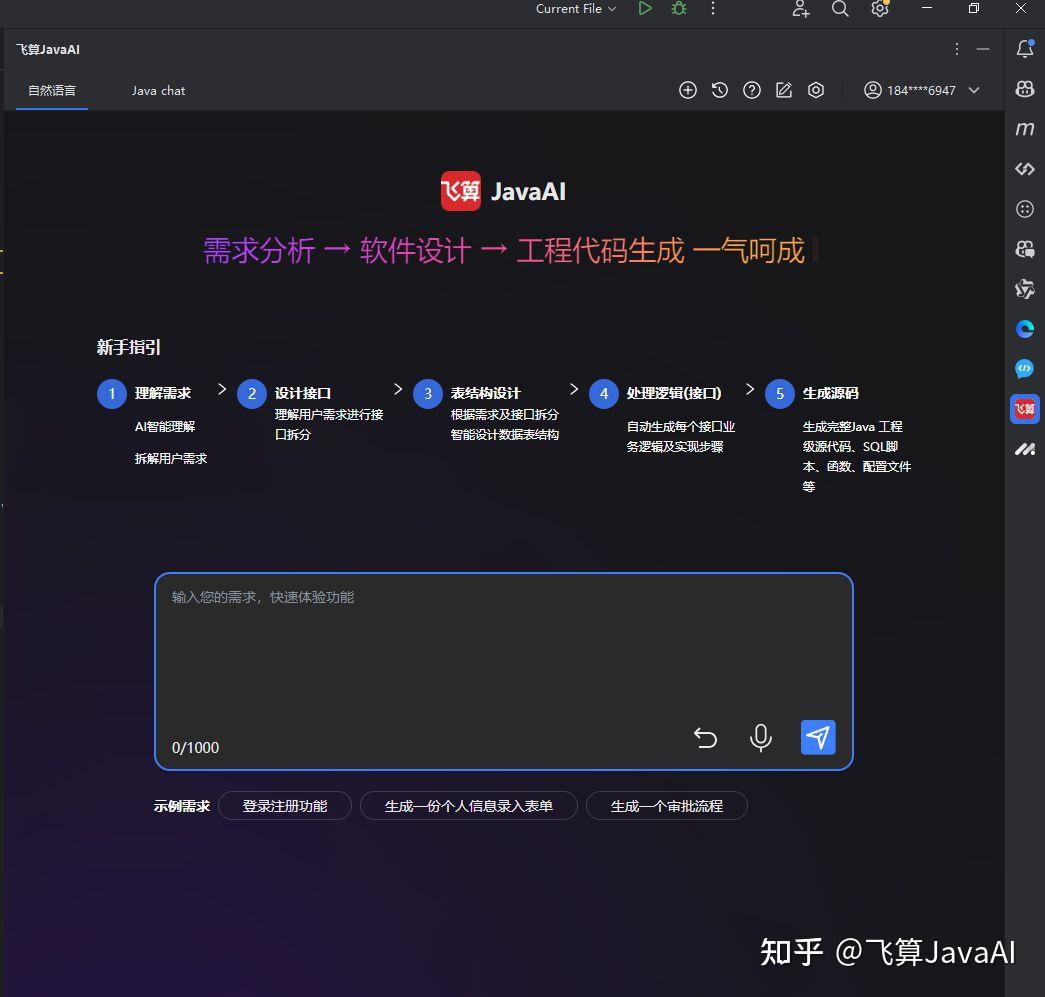Open the Current File run configuration dropdown

[575, 9]
